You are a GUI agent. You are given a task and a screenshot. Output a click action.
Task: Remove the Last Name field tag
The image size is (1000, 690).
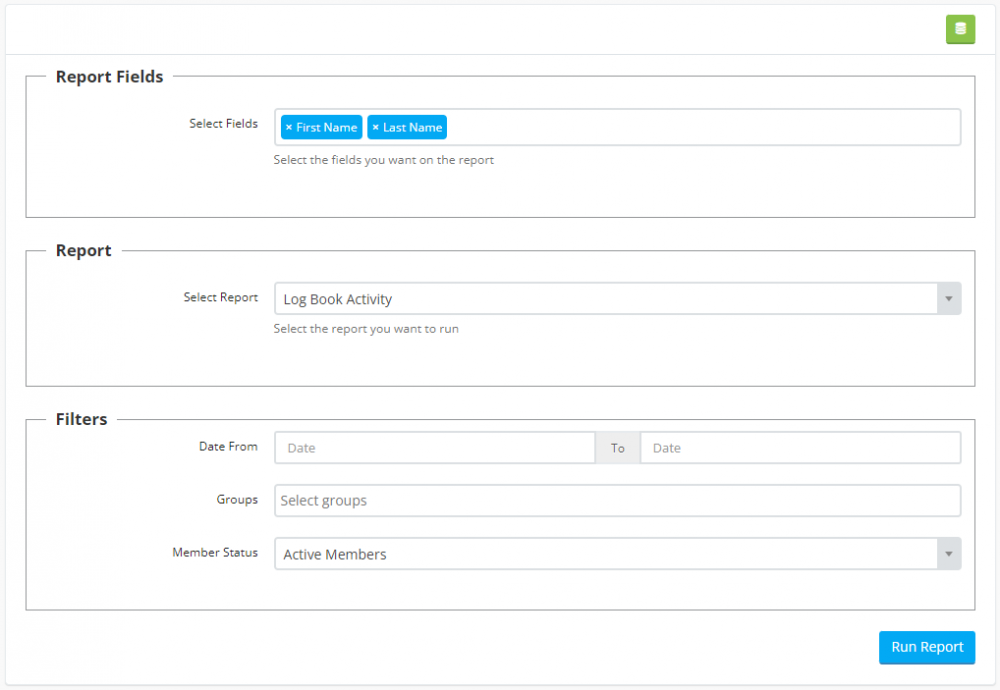click(375, 128)
